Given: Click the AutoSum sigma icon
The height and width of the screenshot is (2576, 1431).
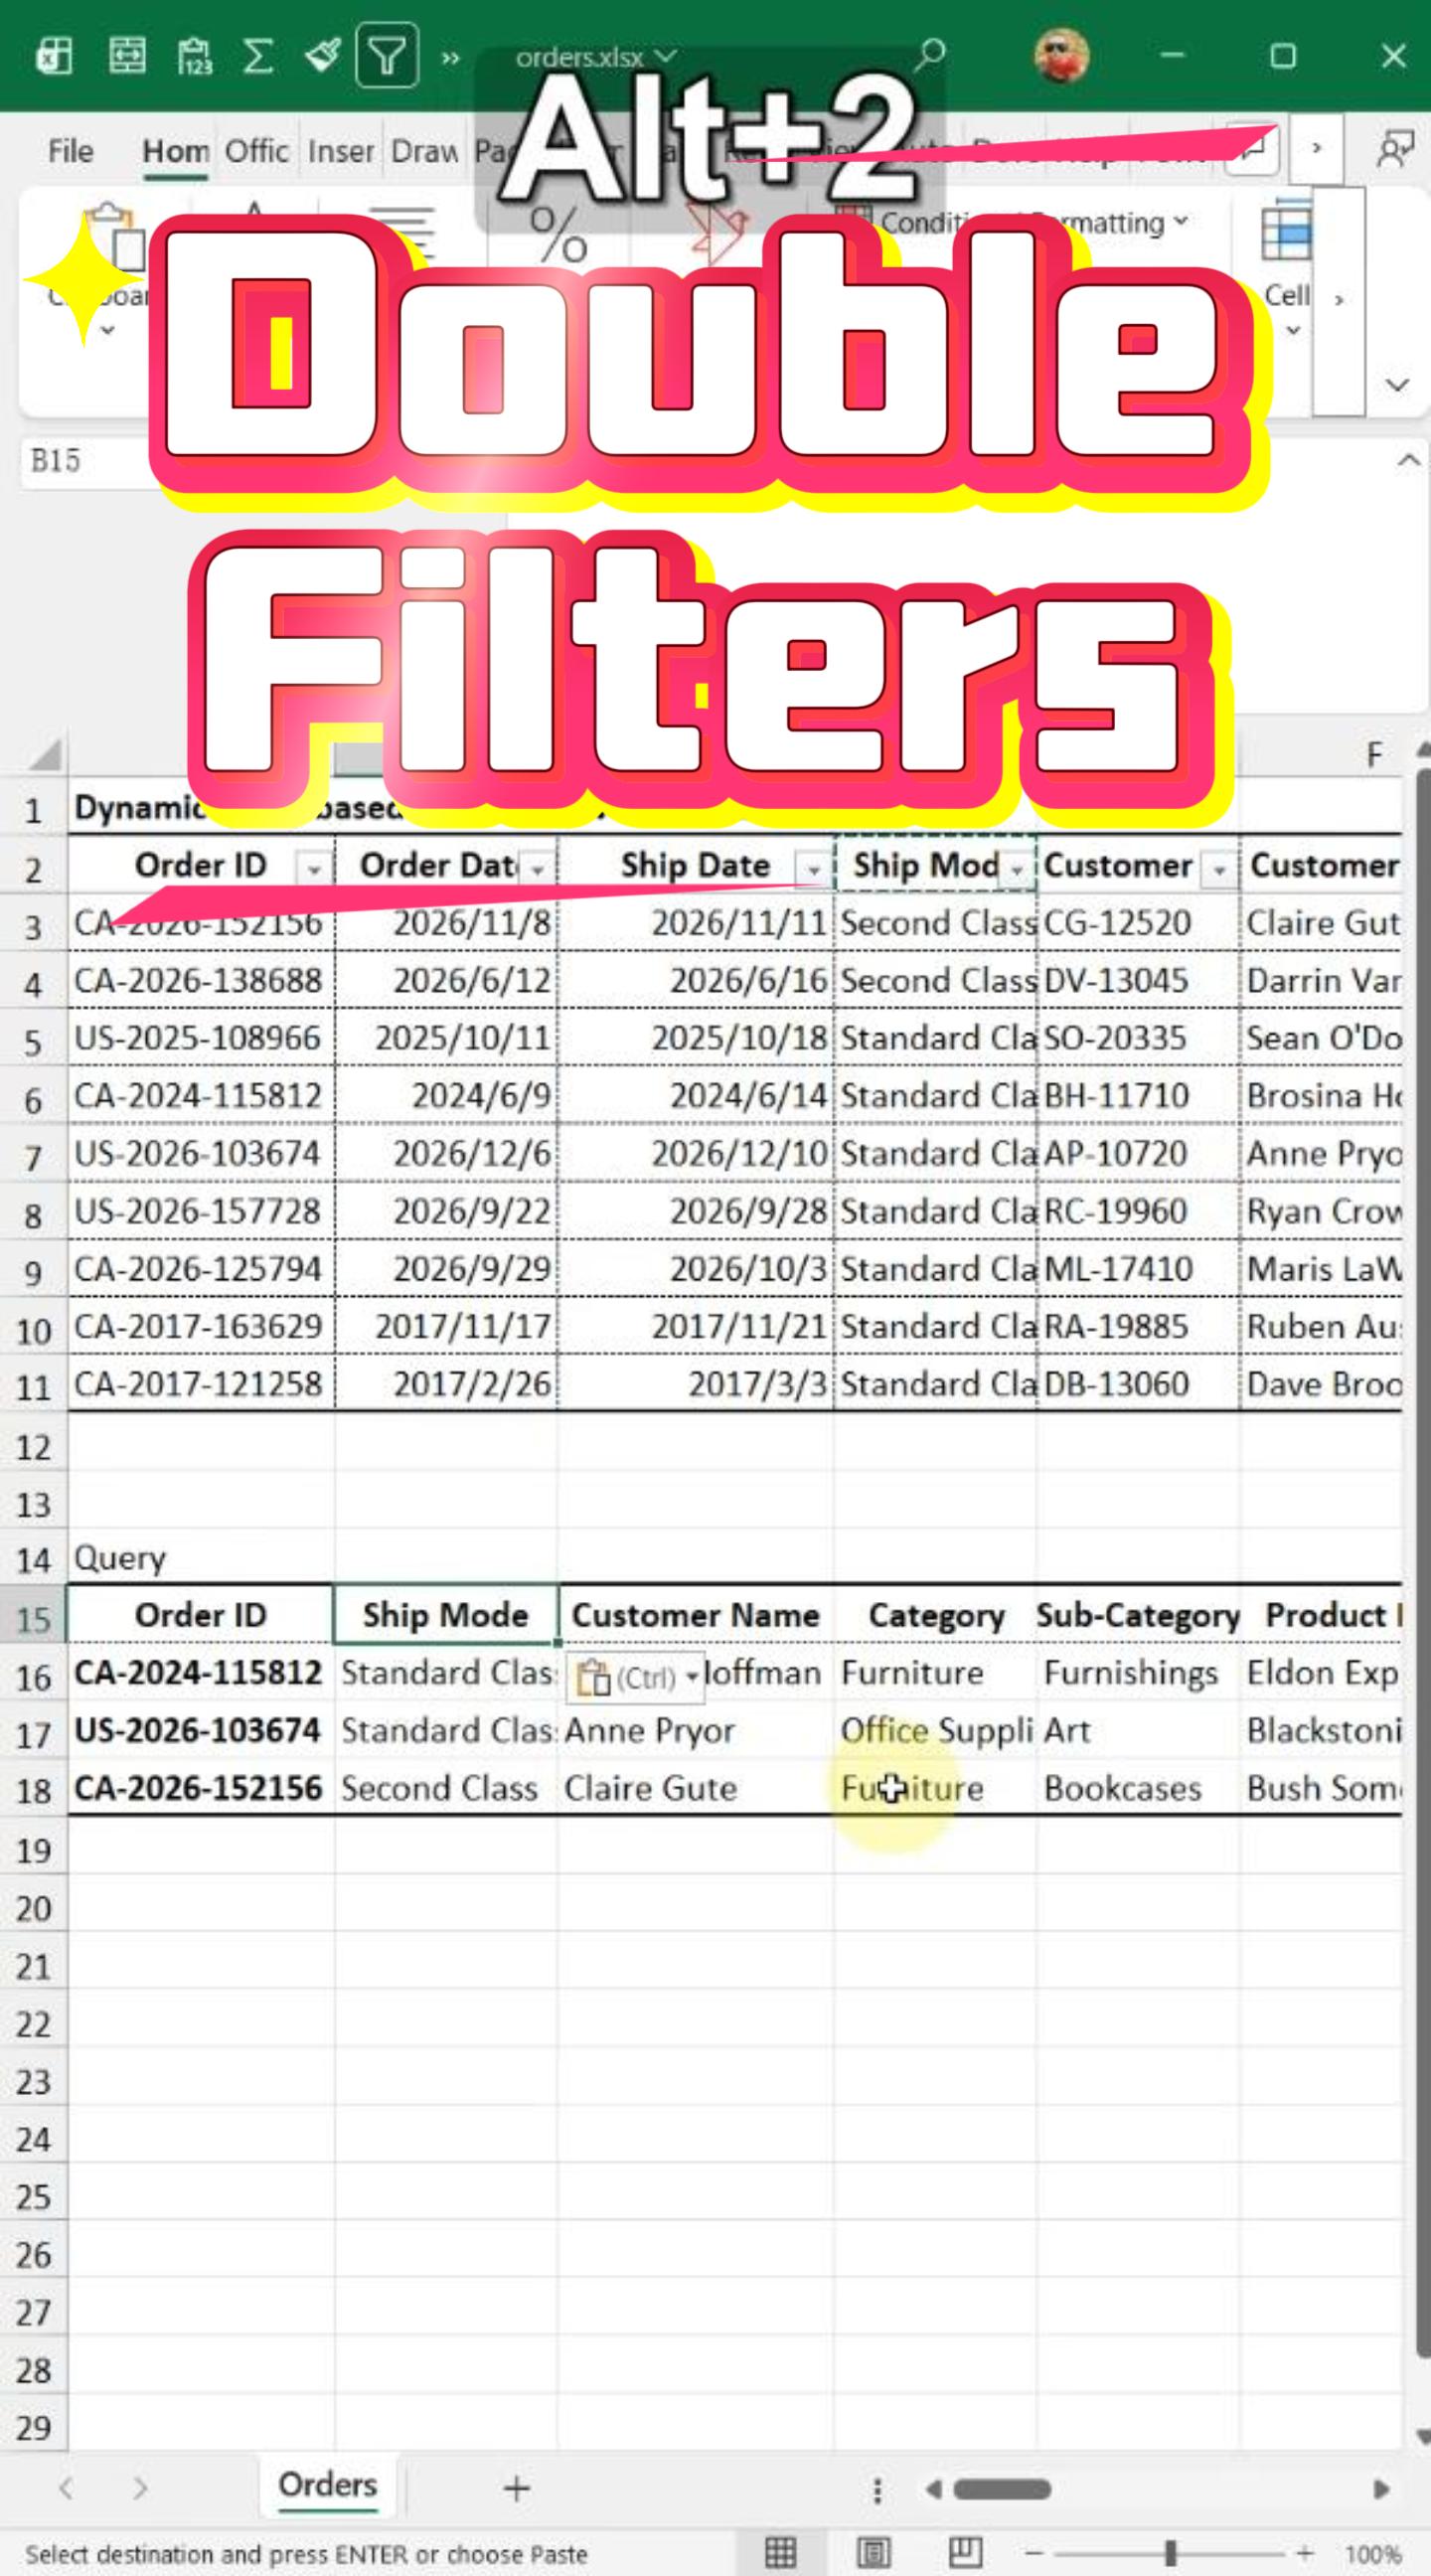Looking at the screenshot, I should [258, 56].
